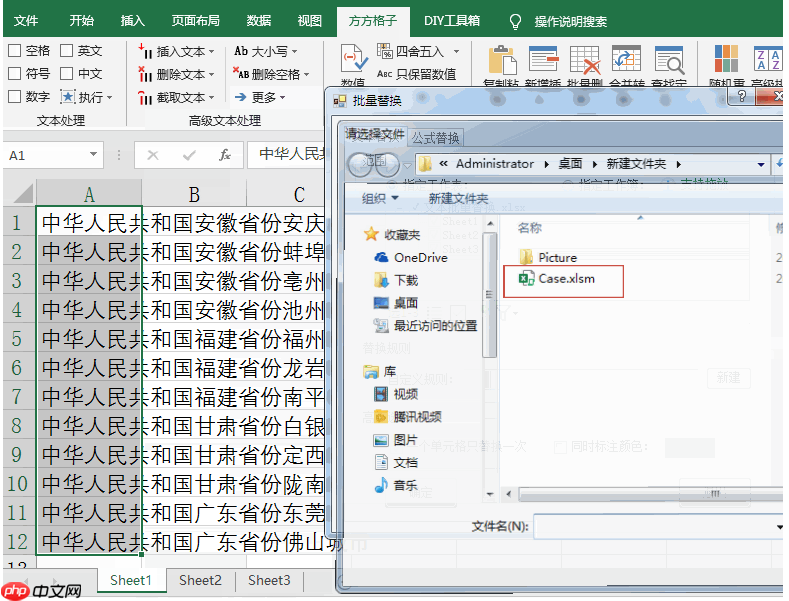Click the 批量替换 dialog help question button
Image resolution: width=789 pixels, height=601 pixels.
(x=741, y=96)
